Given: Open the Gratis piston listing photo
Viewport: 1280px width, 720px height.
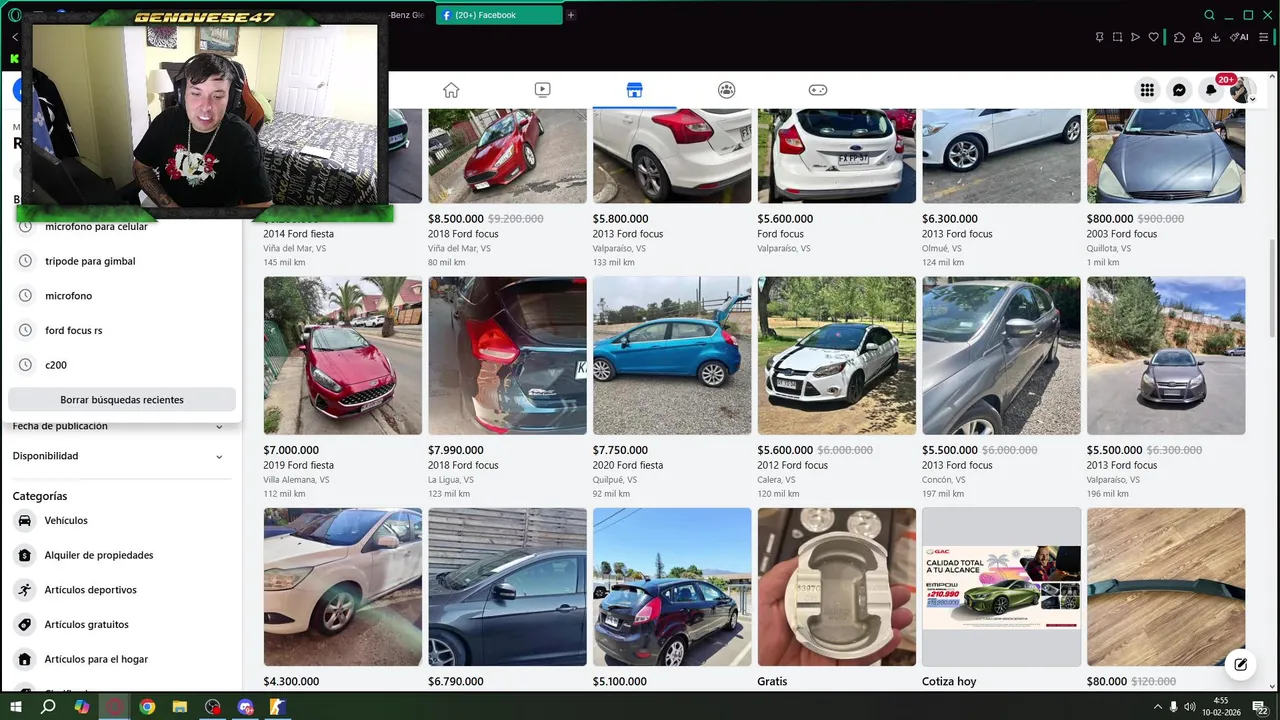Looking at the screenshot, I should (837, 587).
